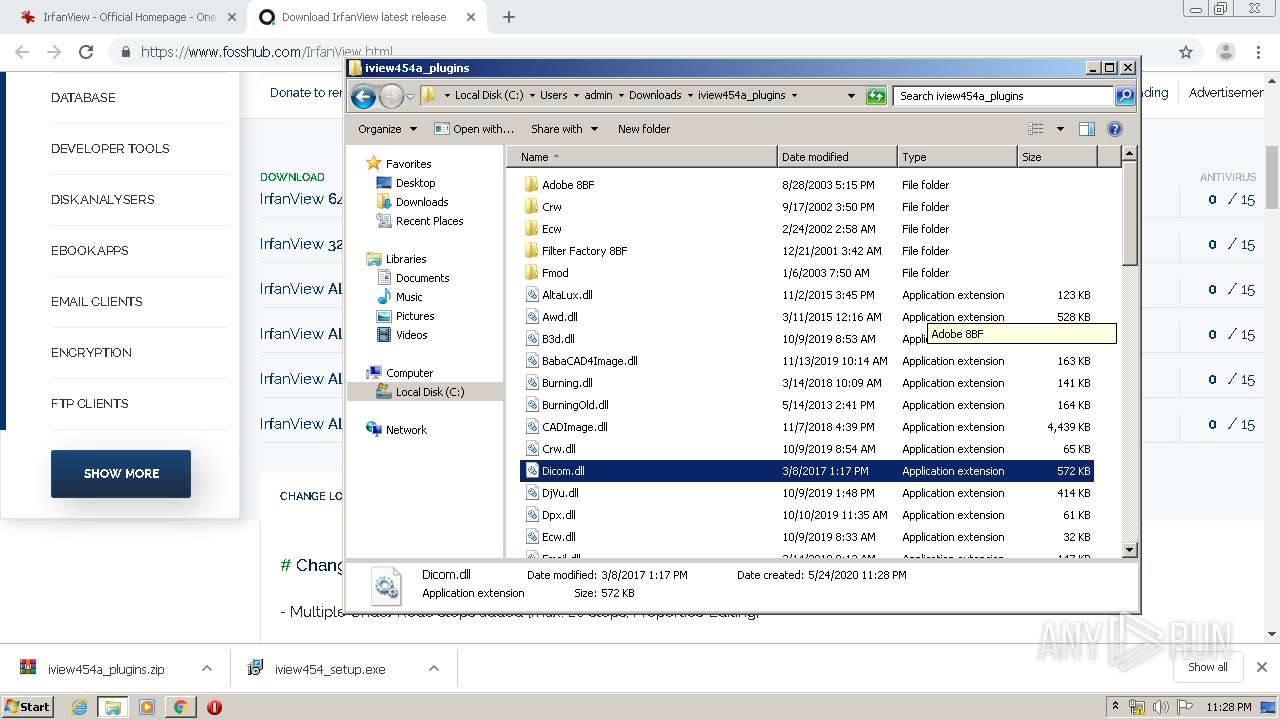The image size is (1280, 720).
Task: Open DEVELOPER TOOLS category on FossHub
Action: [x=110, y=149]
